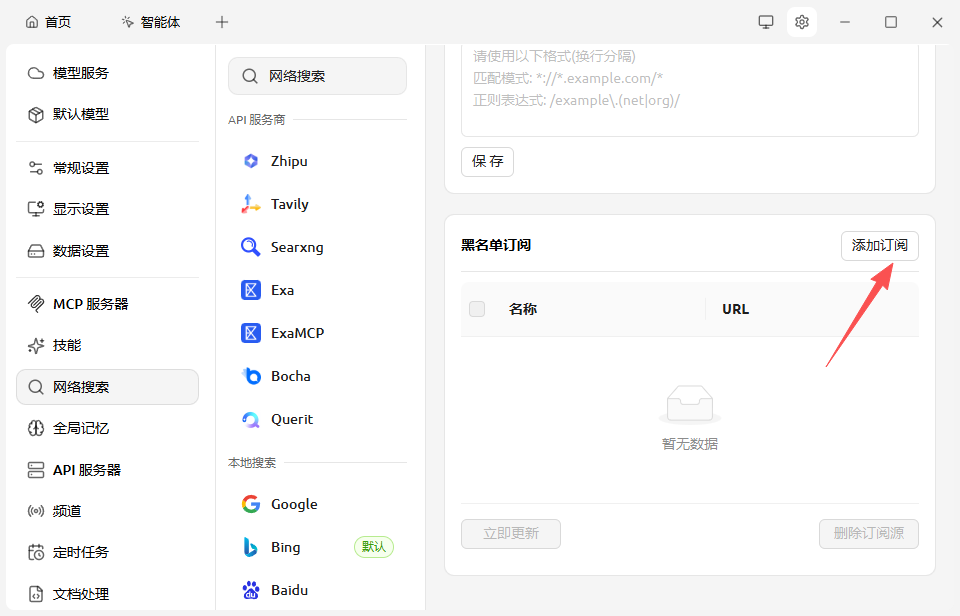Click the 暂无数据 empty inbox icon

point(689,405)
